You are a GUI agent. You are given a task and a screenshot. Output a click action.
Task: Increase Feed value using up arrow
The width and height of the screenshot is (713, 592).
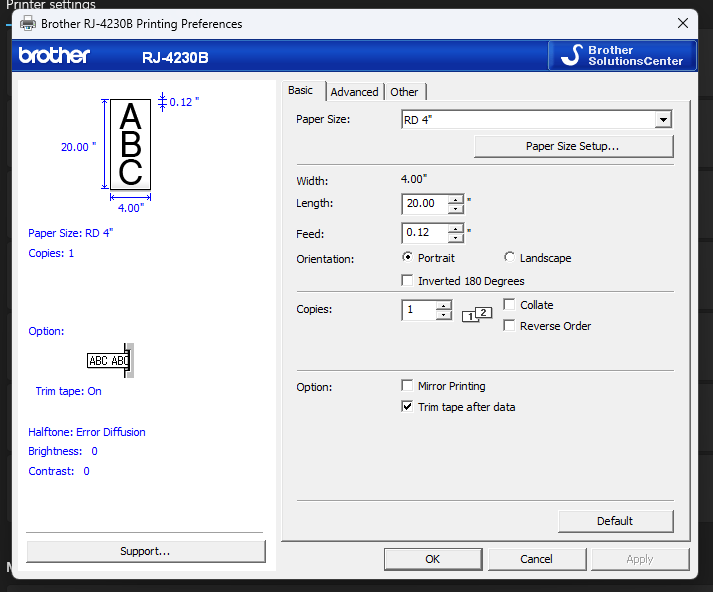click(456, 228)
